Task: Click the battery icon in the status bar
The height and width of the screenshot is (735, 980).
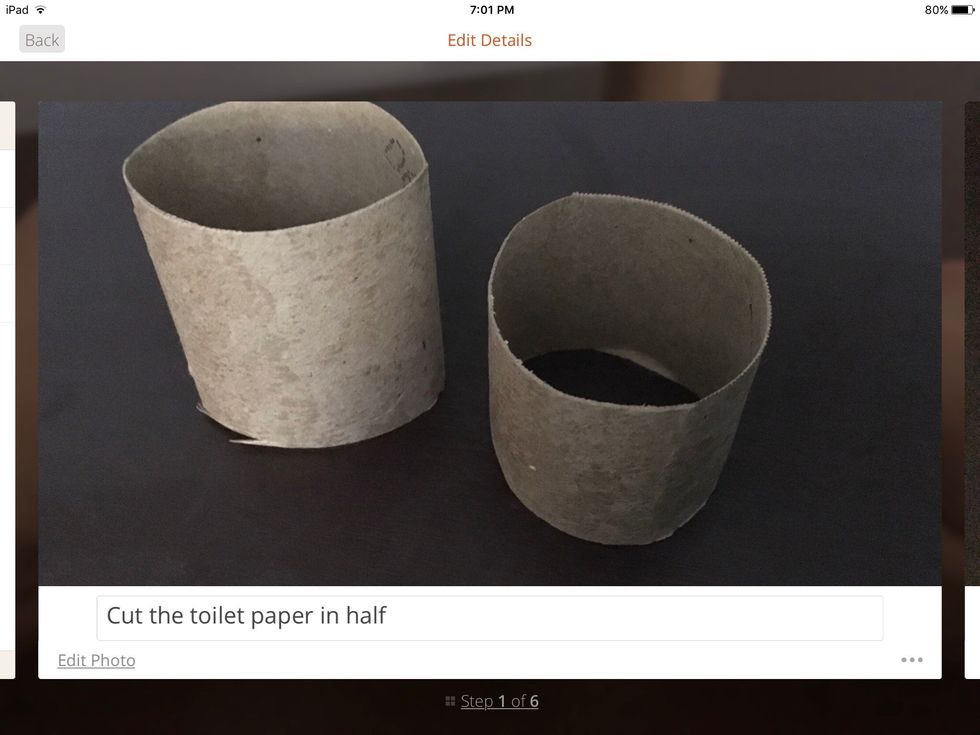Action: [963, 10]
